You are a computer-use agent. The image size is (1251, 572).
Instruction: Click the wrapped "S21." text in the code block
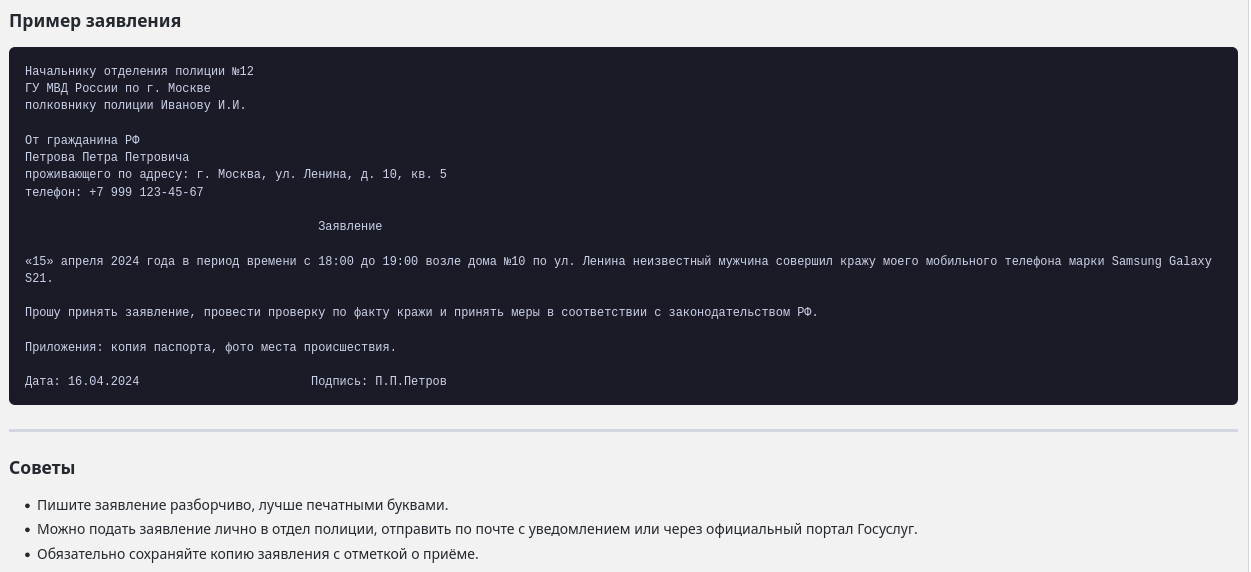(x=39, y=279)
